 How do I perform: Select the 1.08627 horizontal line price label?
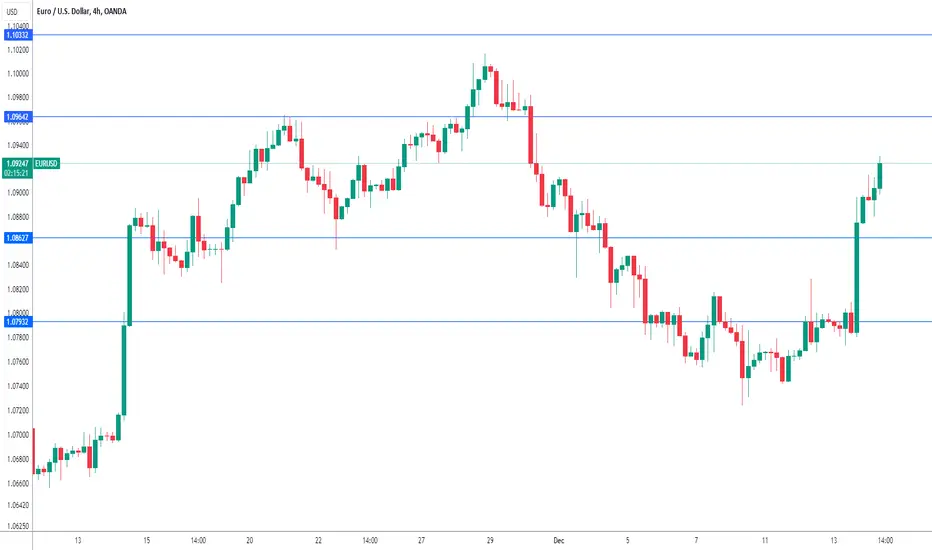[x=17, y=238]
